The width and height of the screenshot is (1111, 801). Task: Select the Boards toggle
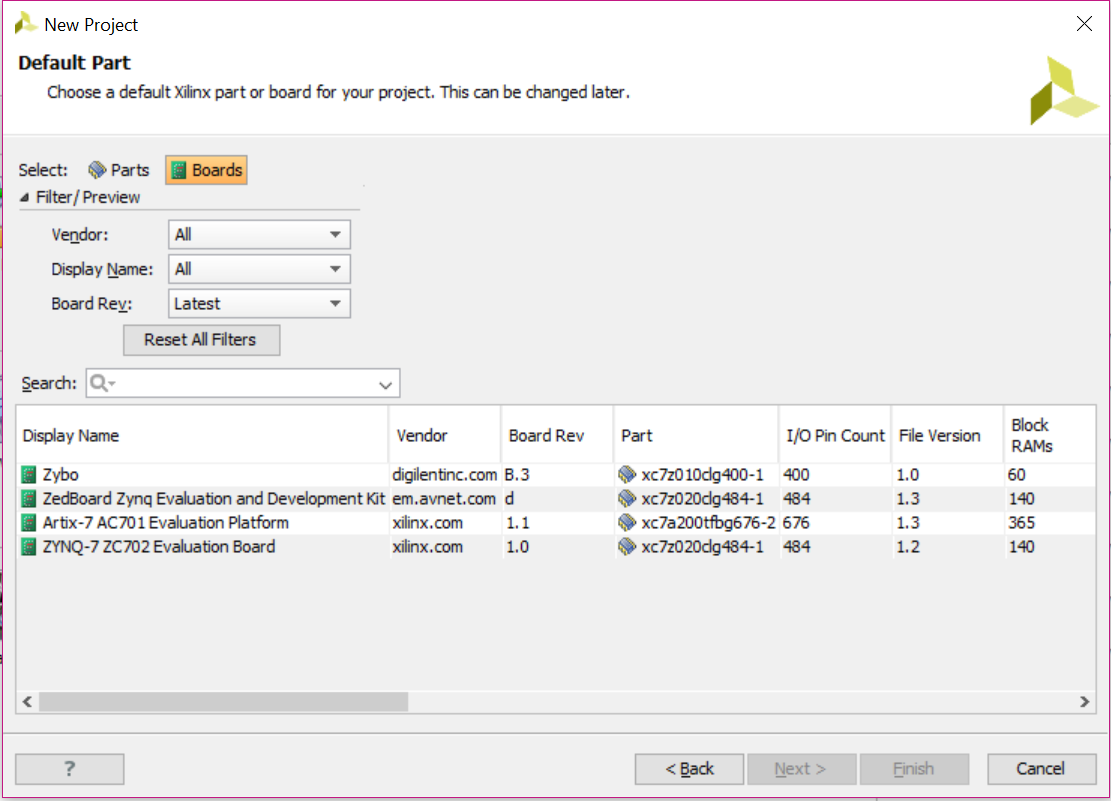[x=206, y=170]
